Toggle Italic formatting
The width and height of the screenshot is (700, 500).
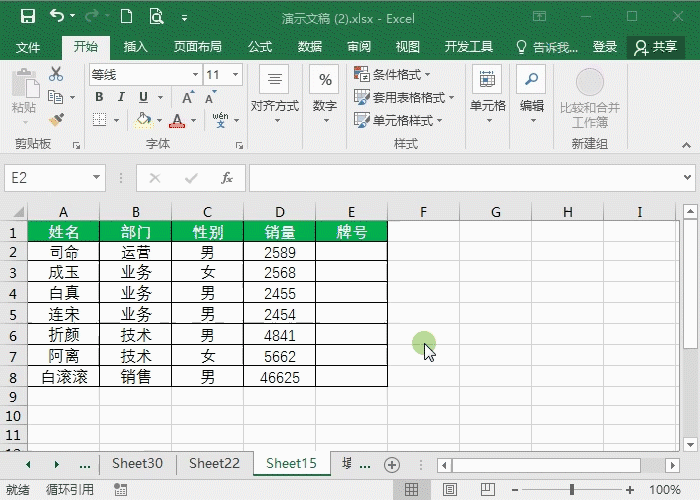click(x=121, y=97)
